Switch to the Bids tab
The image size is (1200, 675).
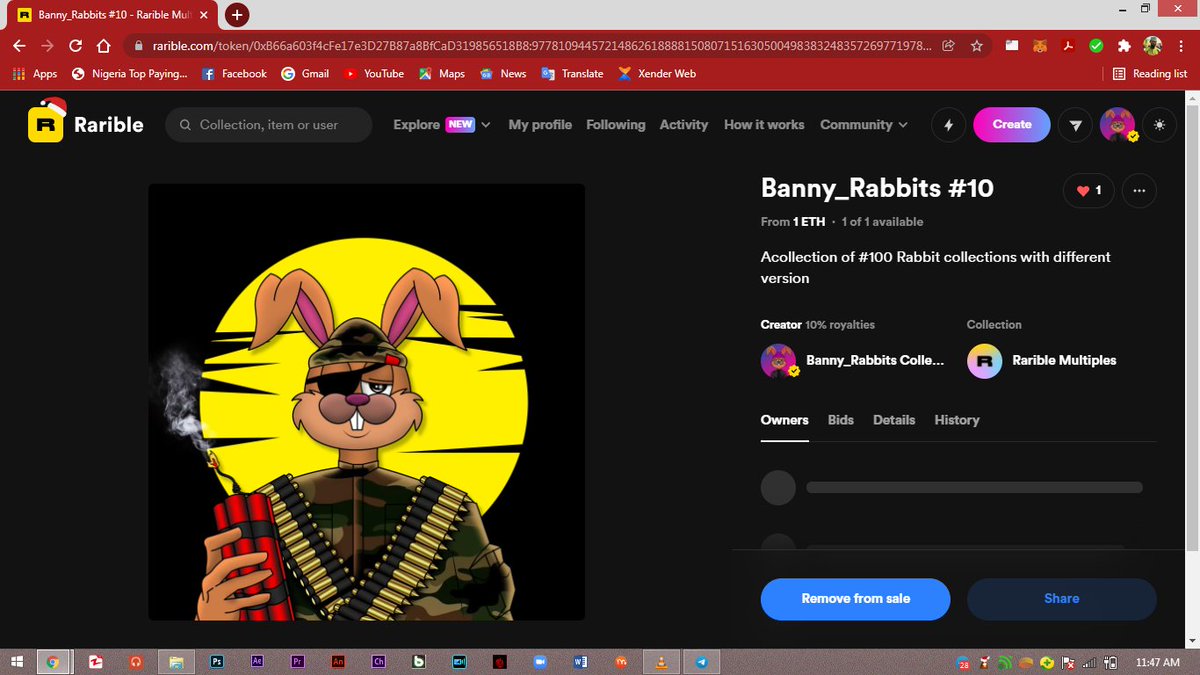841,420
